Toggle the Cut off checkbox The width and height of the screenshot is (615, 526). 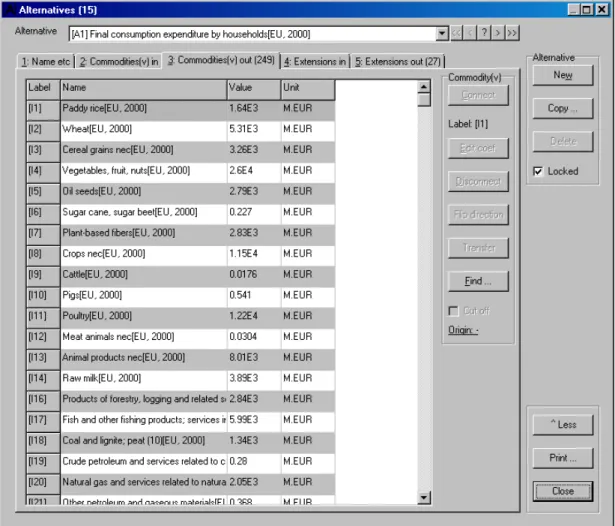pyautogui.click(x=453, y=311)
